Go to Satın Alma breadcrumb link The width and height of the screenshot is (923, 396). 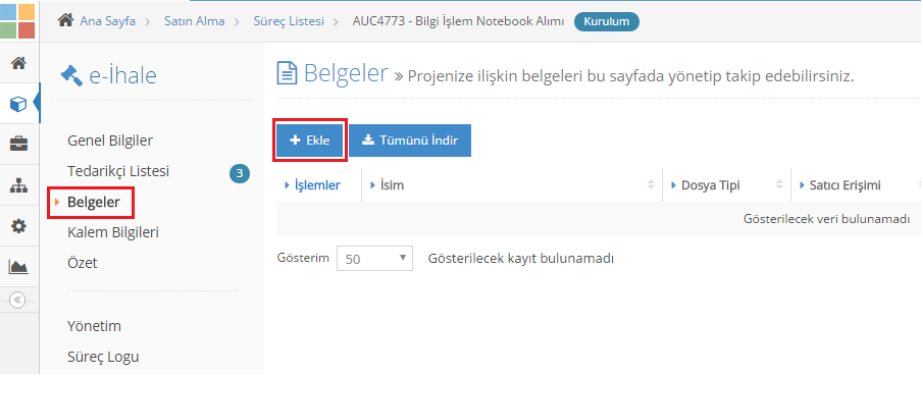194,21
